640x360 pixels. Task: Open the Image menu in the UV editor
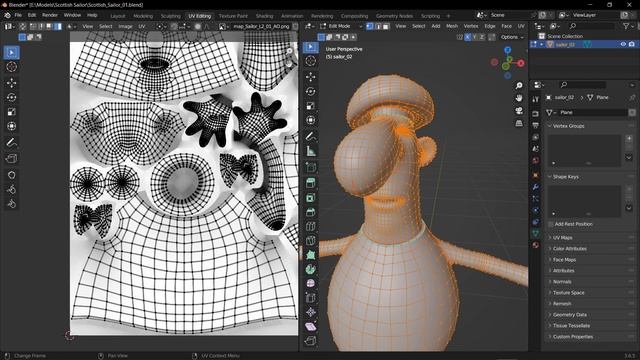(125, 27)
